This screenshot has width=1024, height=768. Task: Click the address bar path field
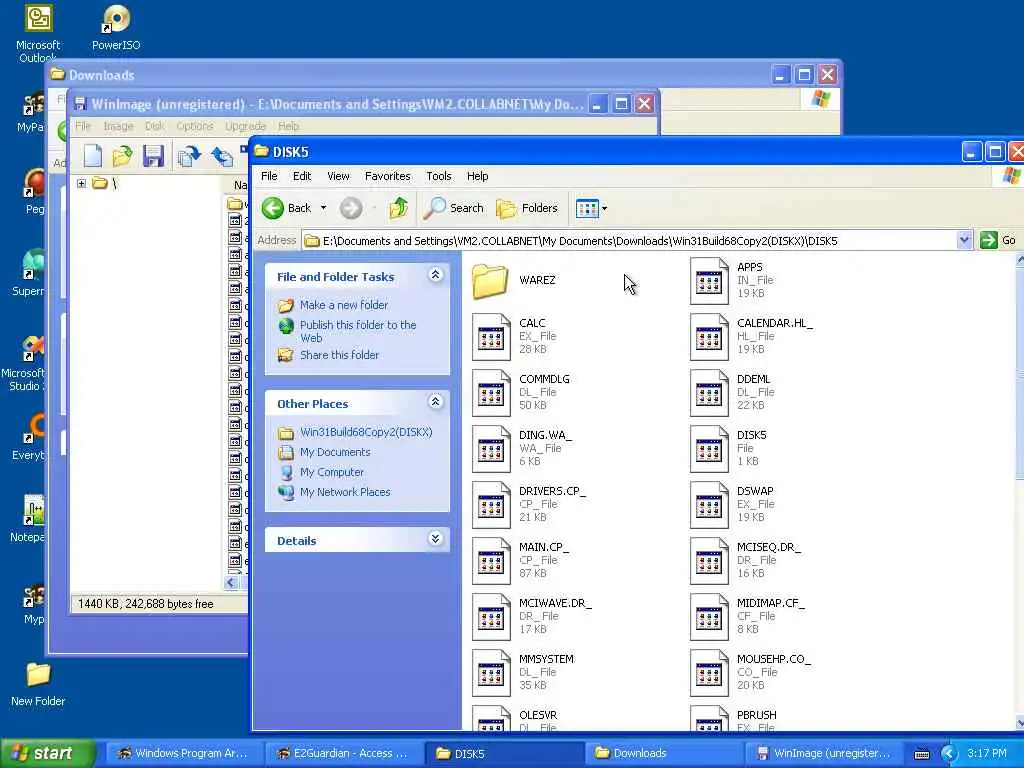click(630, 240)
